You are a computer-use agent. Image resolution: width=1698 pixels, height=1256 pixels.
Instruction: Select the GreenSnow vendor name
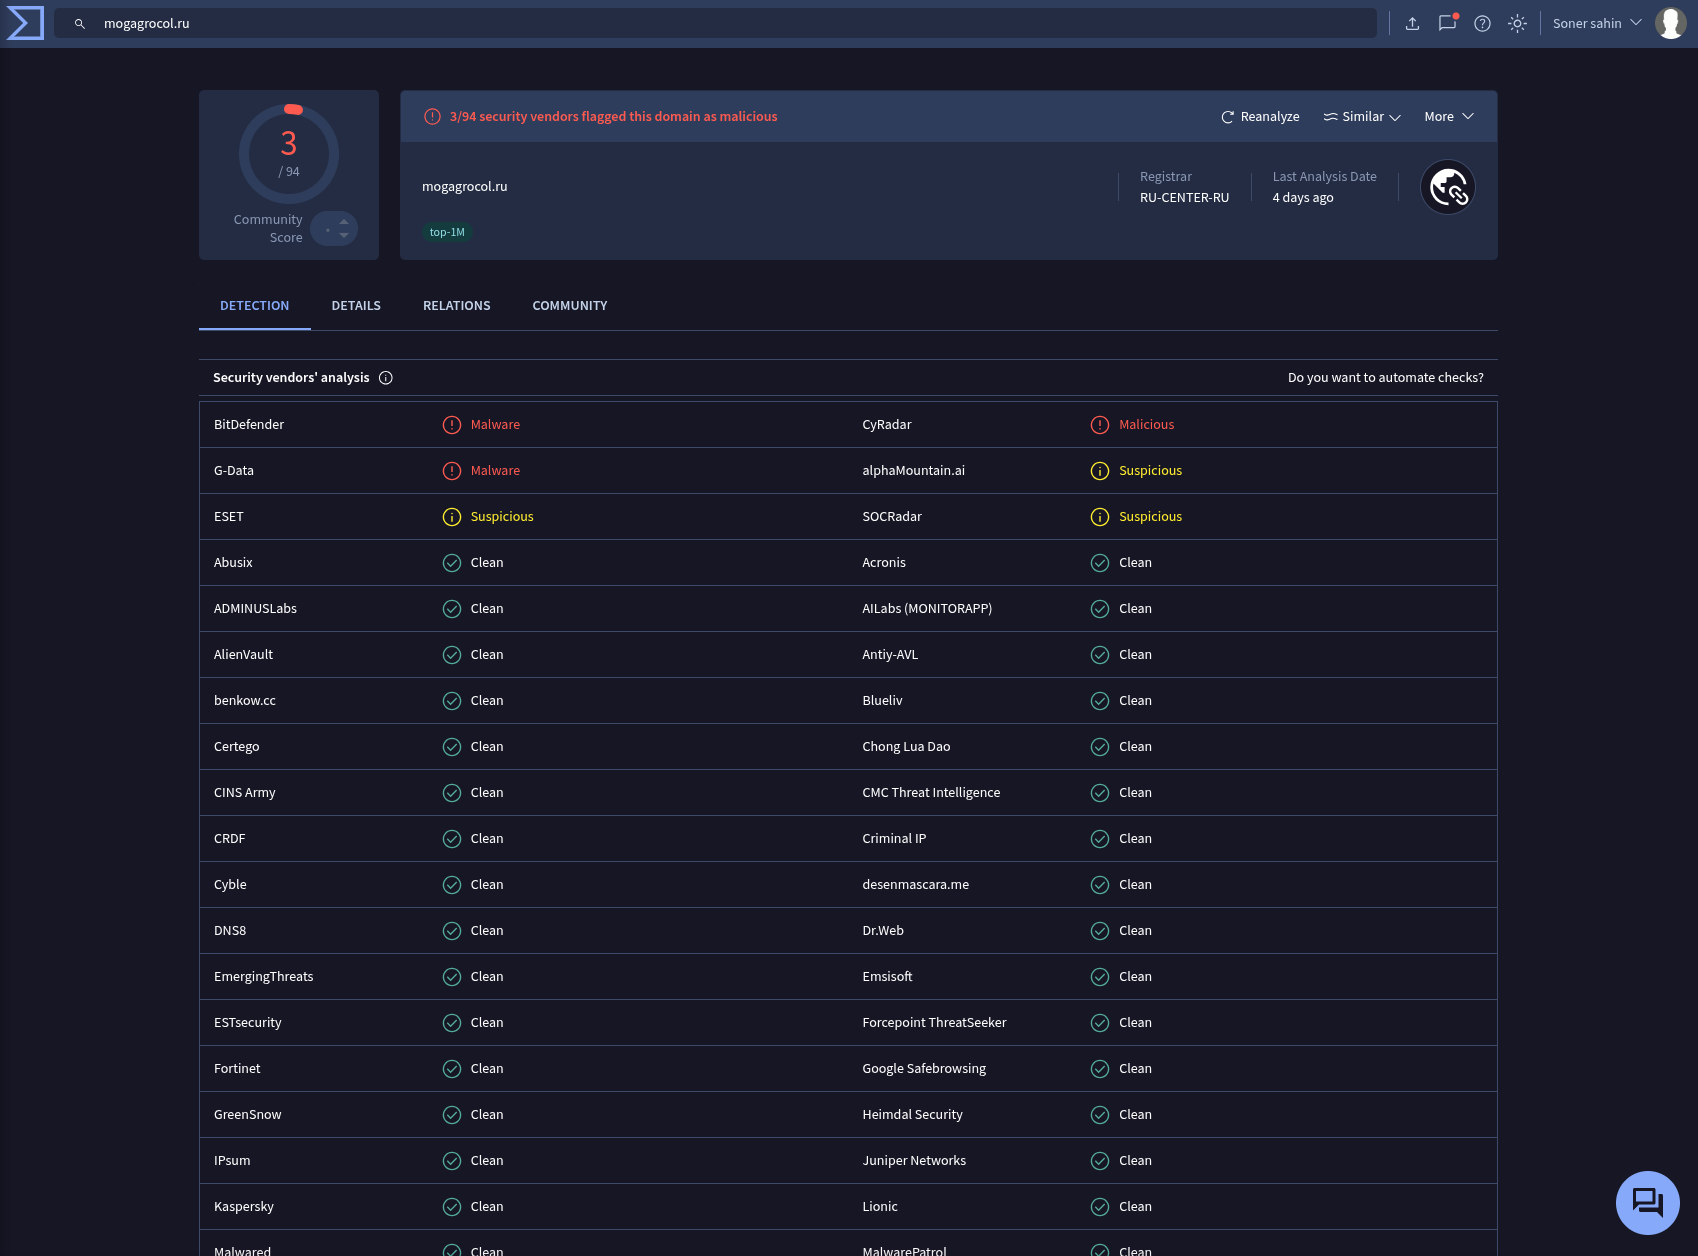(248, 1115)
